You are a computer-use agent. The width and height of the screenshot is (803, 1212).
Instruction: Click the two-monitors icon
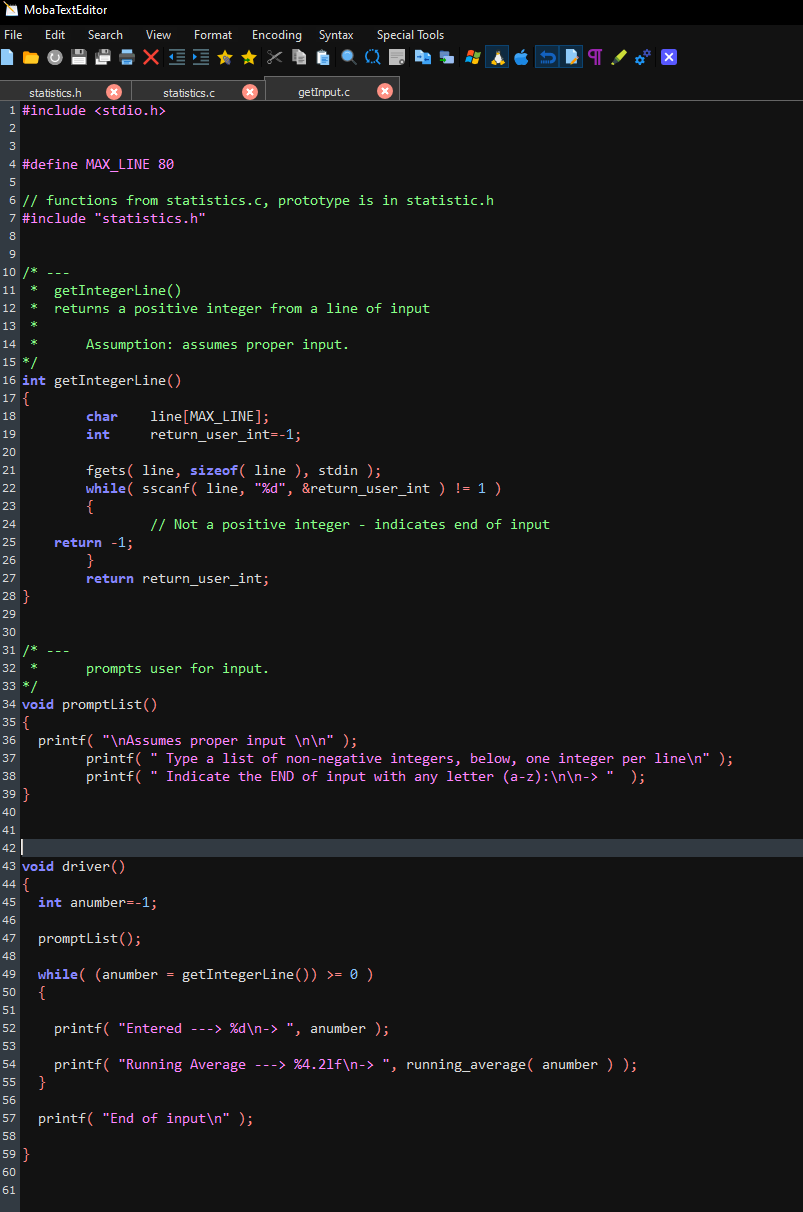tap(446, 57)
